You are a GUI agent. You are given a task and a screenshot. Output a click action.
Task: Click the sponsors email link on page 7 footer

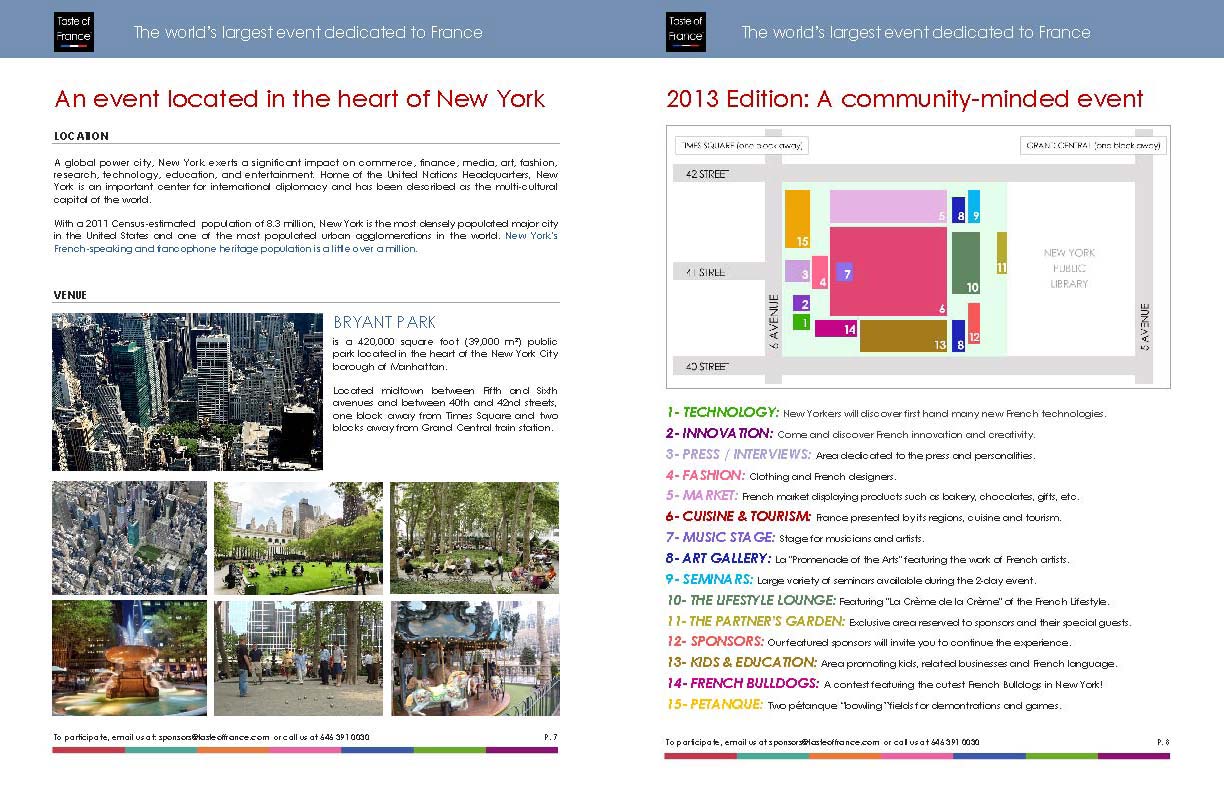pos(214,737)
